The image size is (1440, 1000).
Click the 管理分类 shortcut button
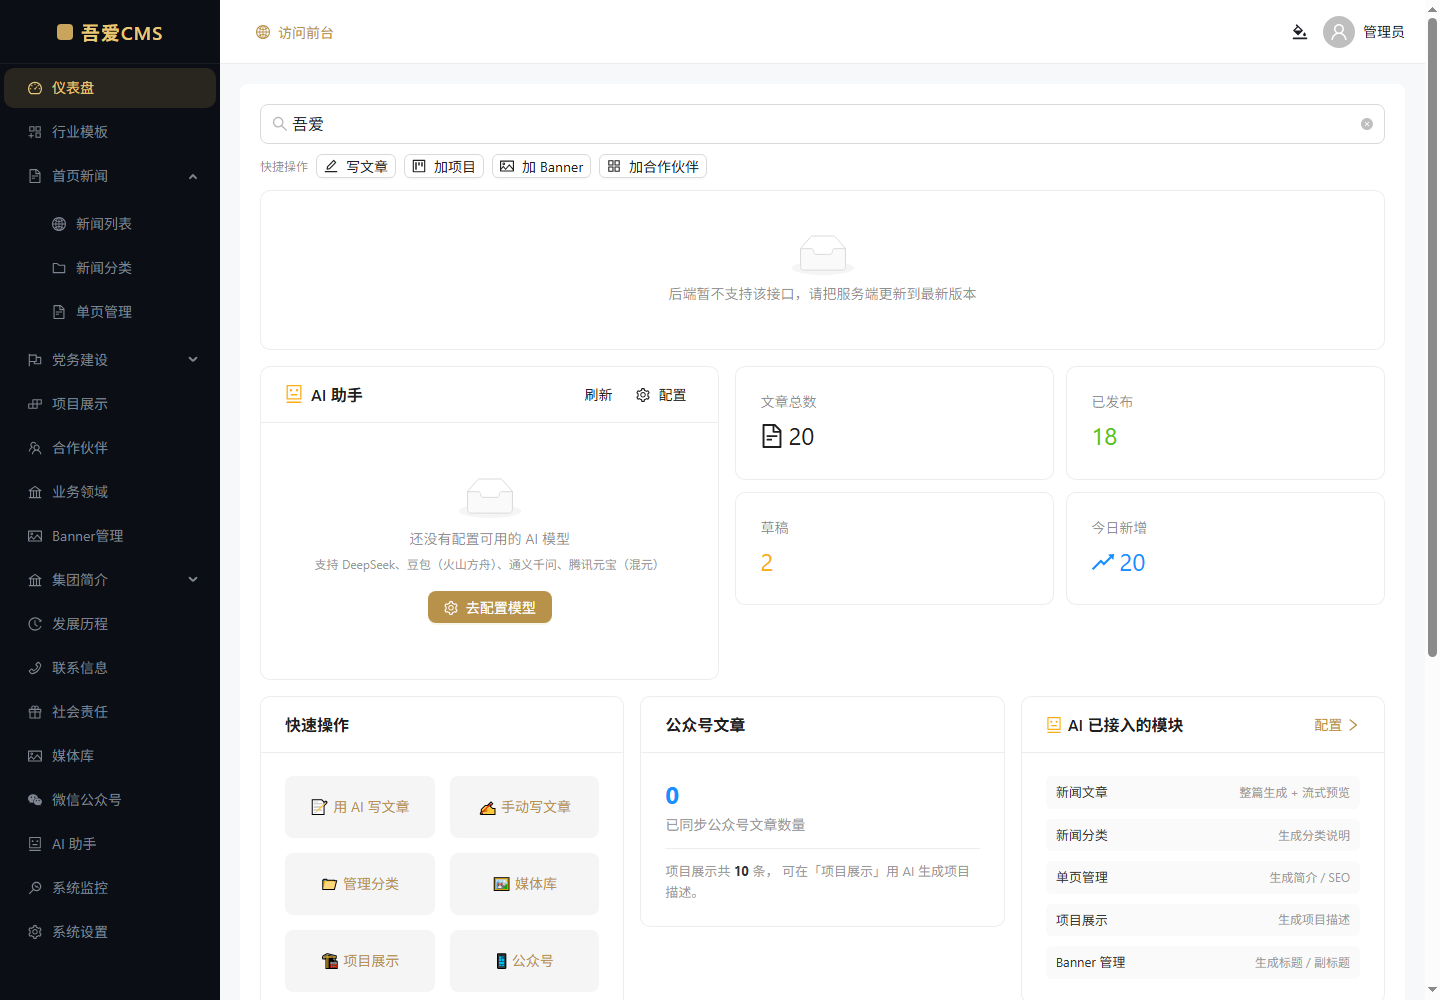coord(360,884)
